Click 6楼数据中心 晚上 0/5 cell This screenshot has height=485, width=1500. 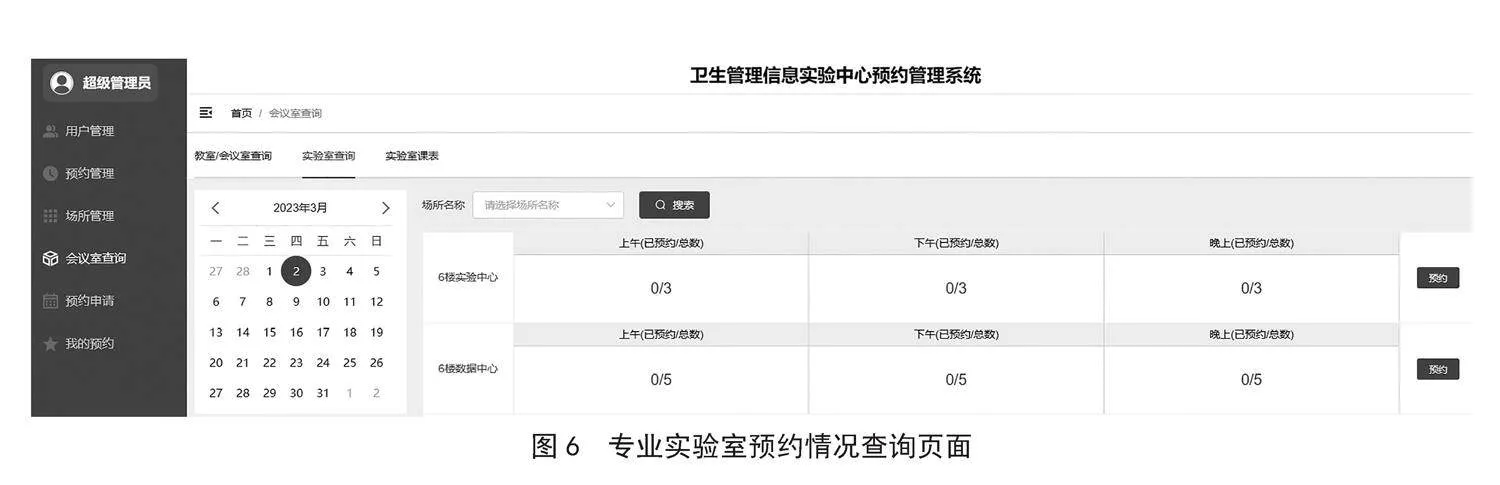pos(1251,379)
